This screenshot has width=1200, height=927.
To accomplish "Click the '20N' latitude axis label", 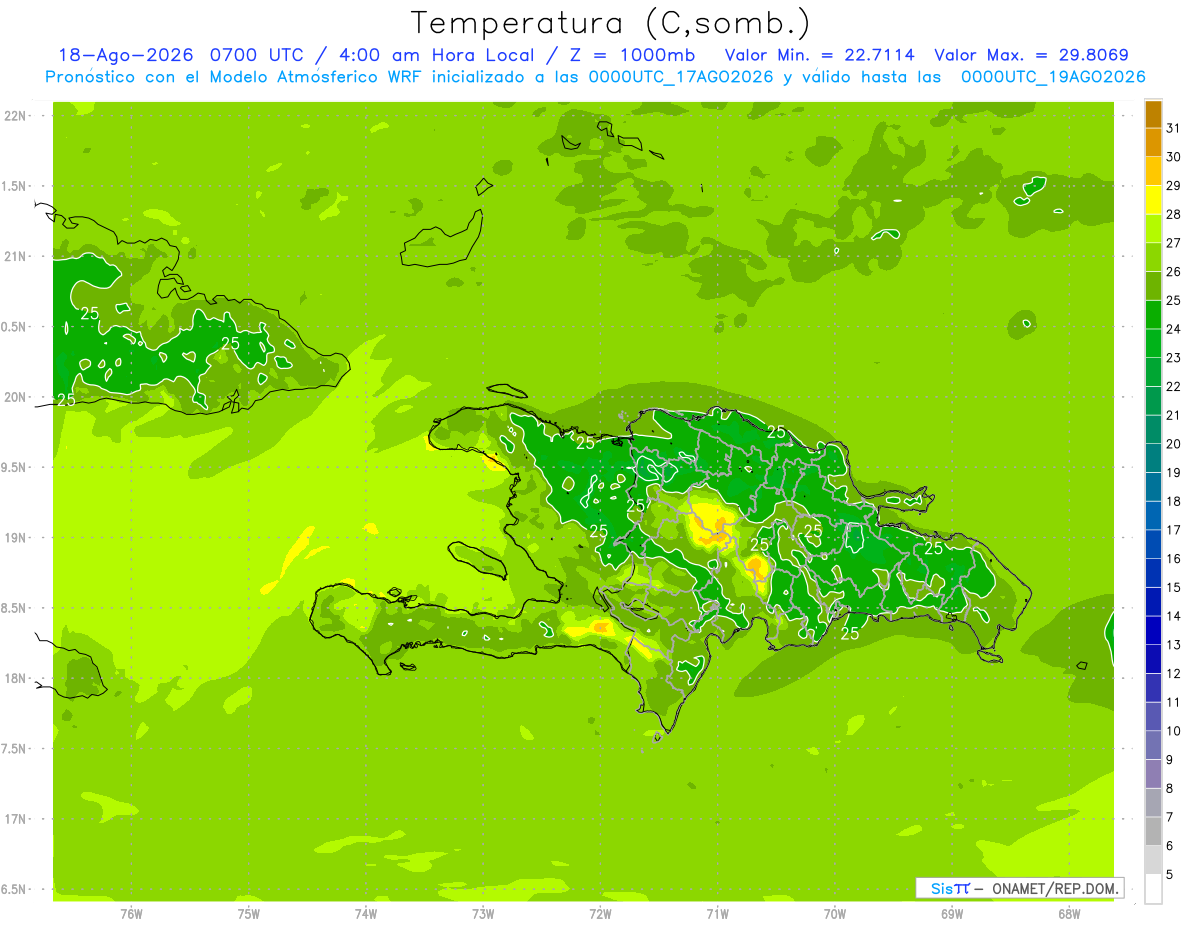I will pos(15,397).
